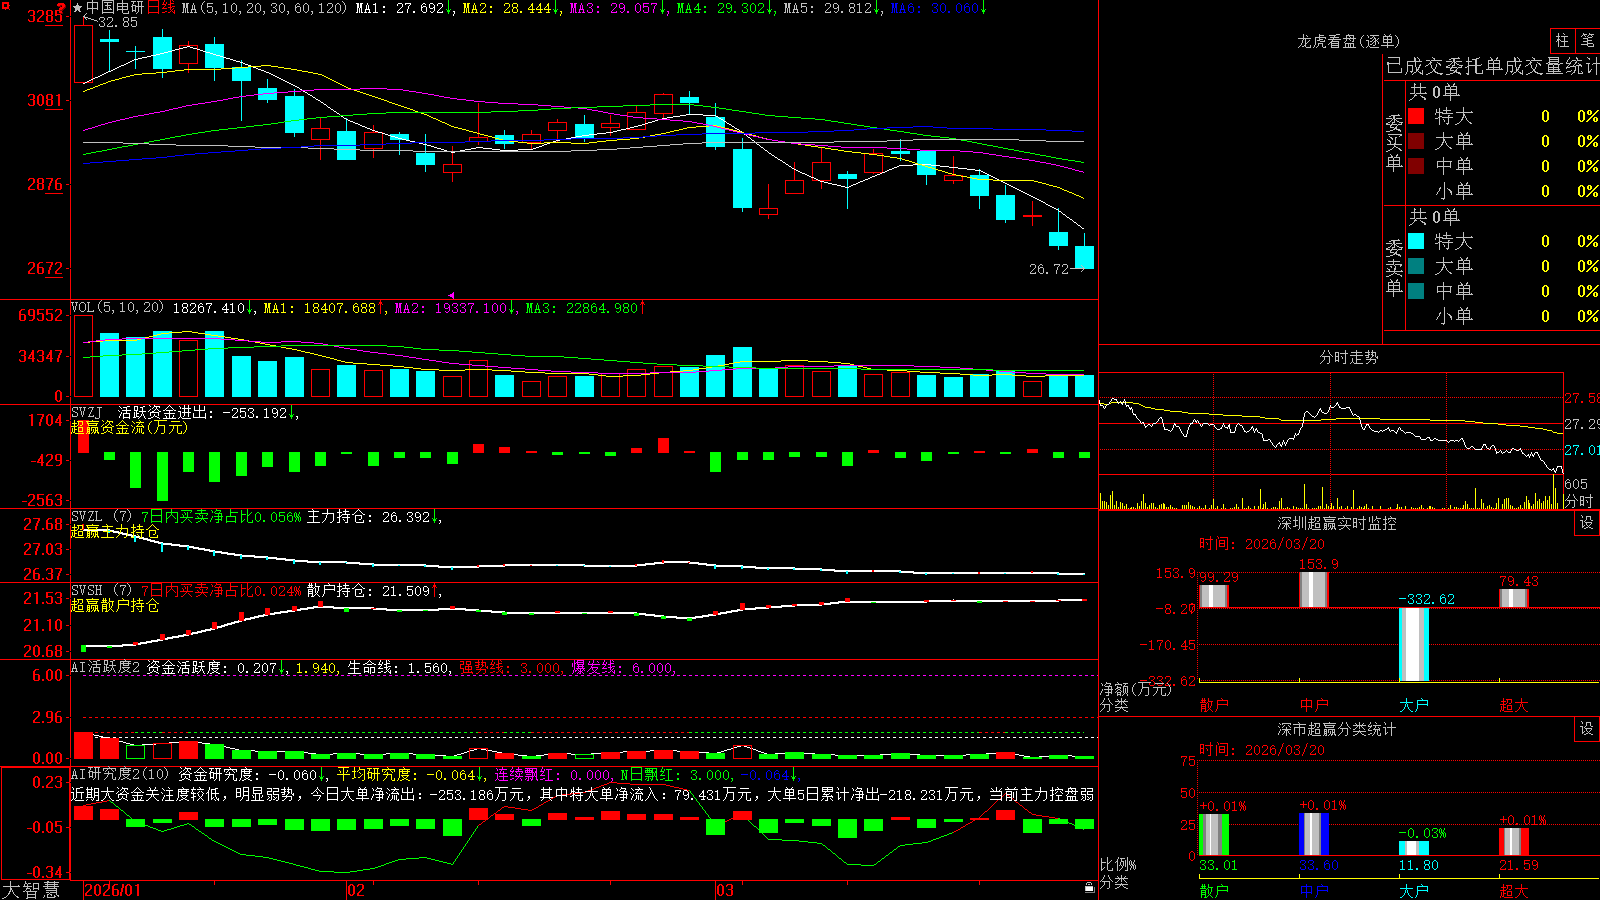
Task: Click the 分时走势 panel title
Action: [1348, 357]
